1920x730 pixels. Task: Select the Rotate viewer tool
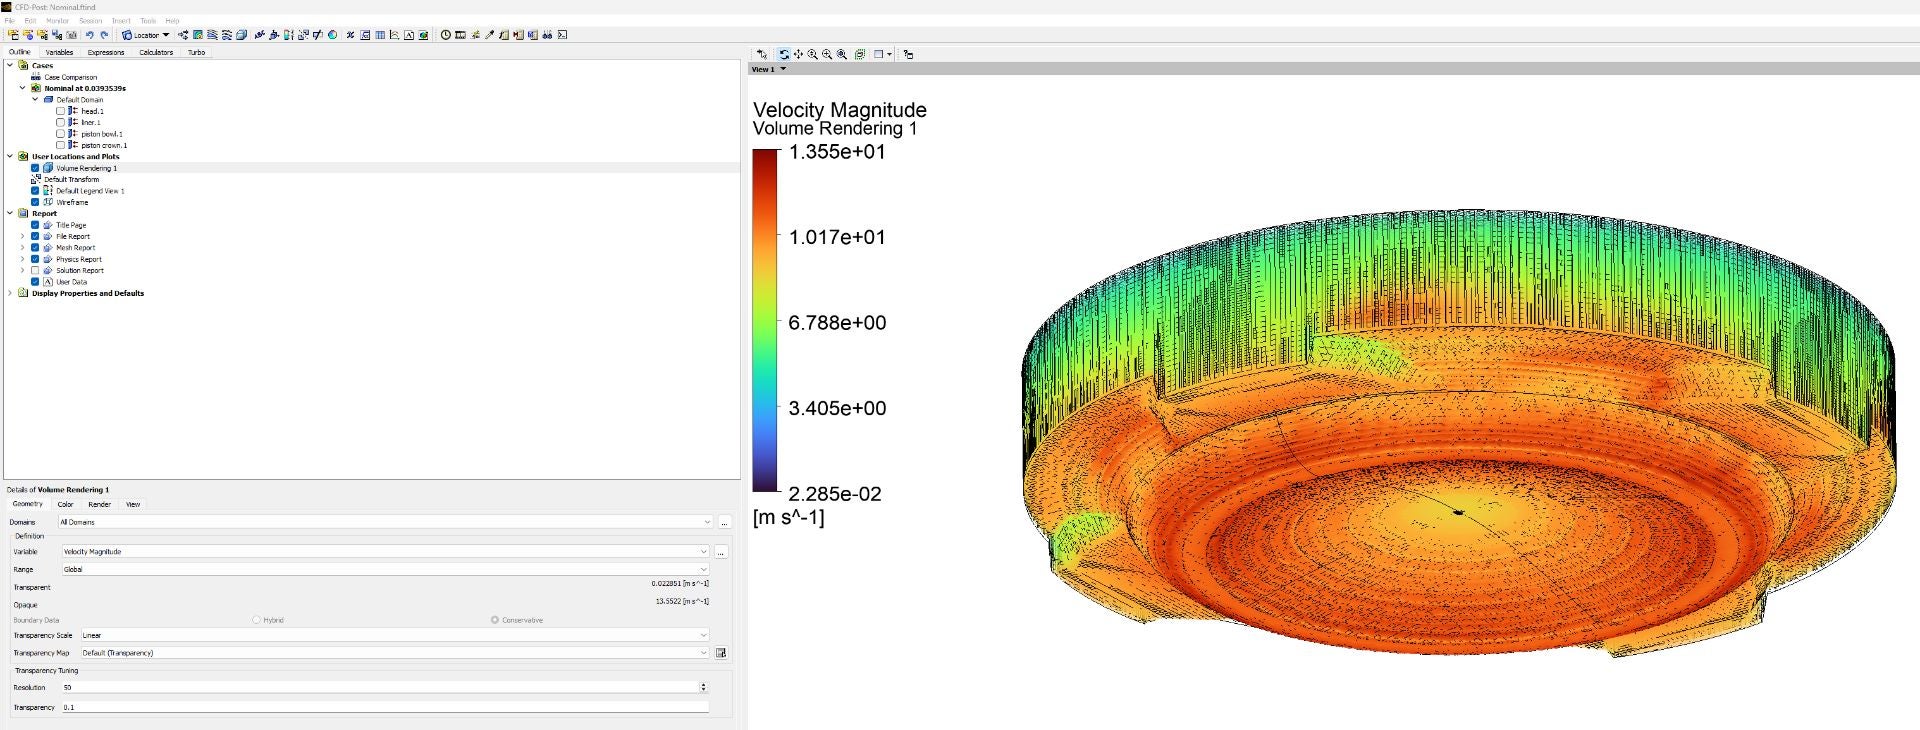click(784, 54)
